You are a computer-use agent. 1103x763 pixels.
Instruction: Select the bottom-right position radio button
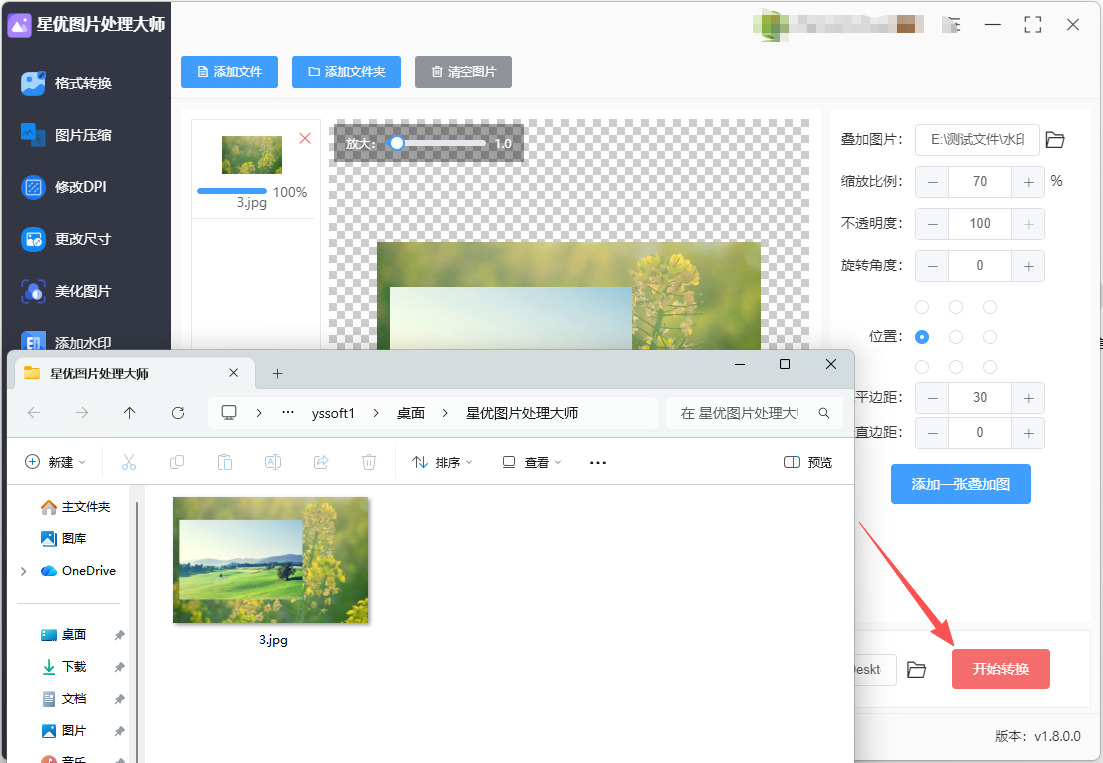(x=990, y=367)
